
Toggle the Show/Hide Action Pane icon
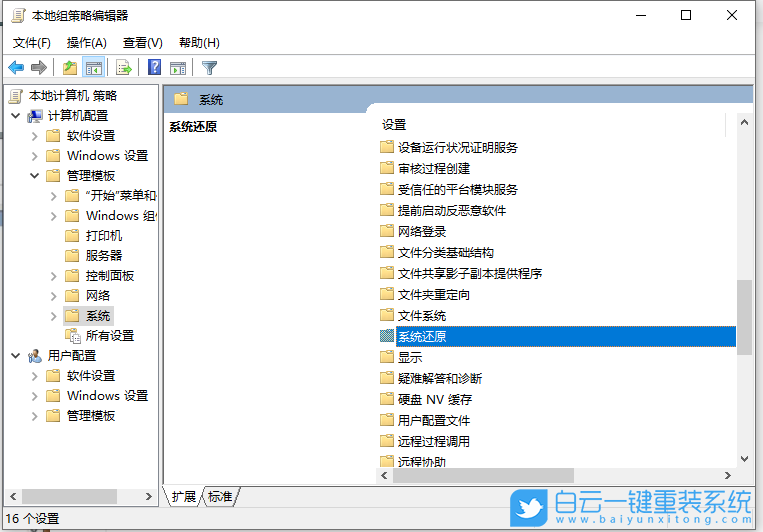178,68
